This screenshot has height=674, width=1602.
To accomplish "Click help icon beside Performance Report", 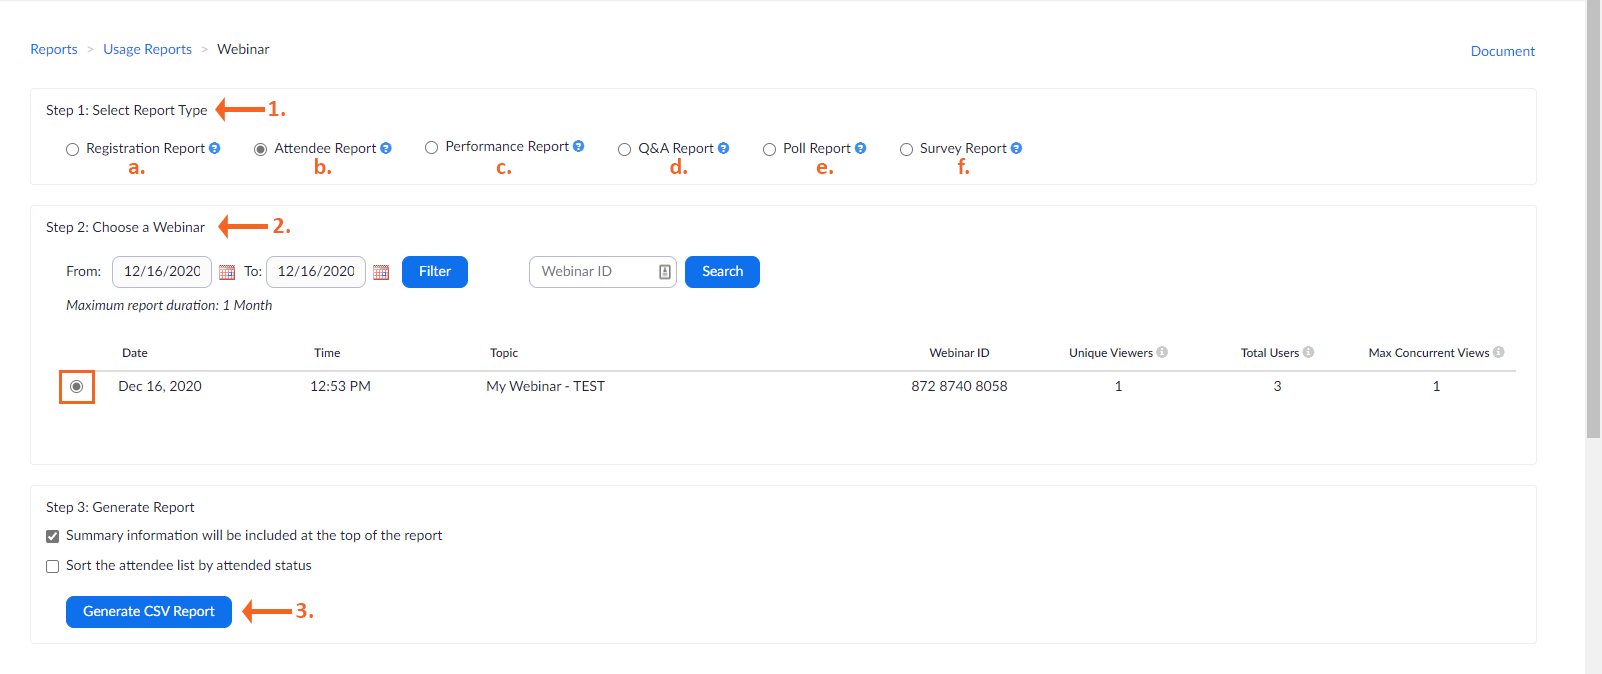I will (579, 146).
